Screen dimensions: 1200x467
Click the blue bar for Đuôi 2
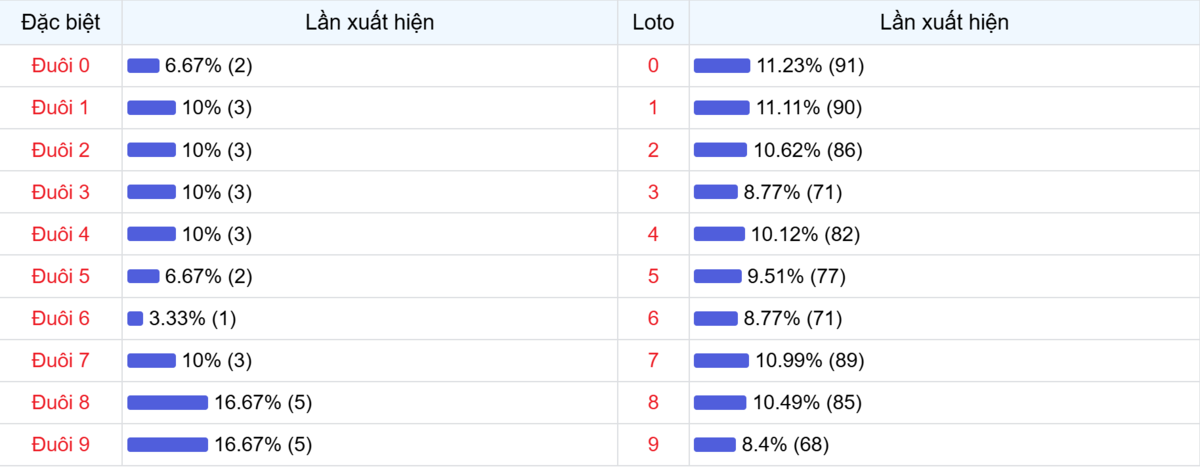(x=151, y=150)
